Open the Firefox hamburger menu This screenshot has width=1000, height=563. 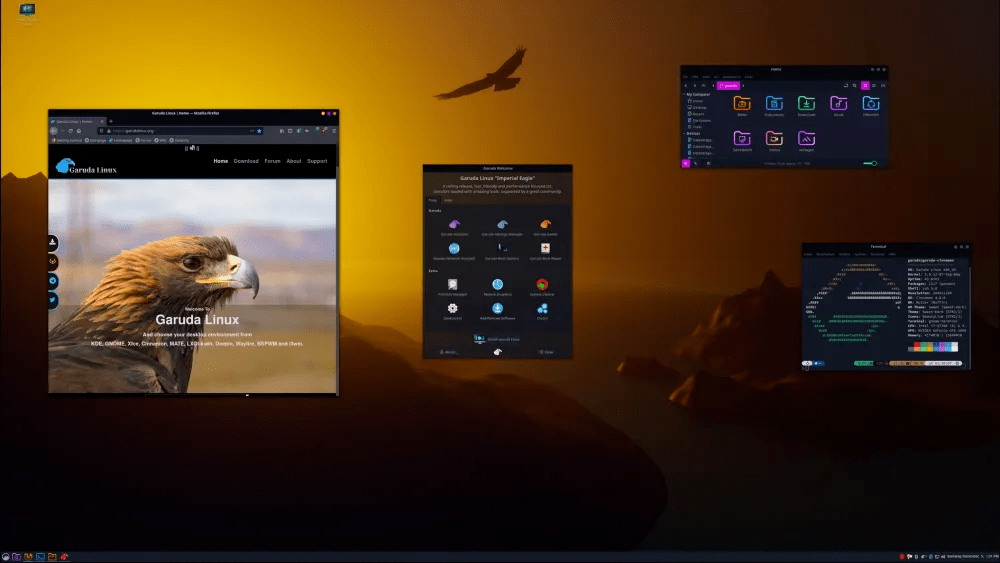334,131
